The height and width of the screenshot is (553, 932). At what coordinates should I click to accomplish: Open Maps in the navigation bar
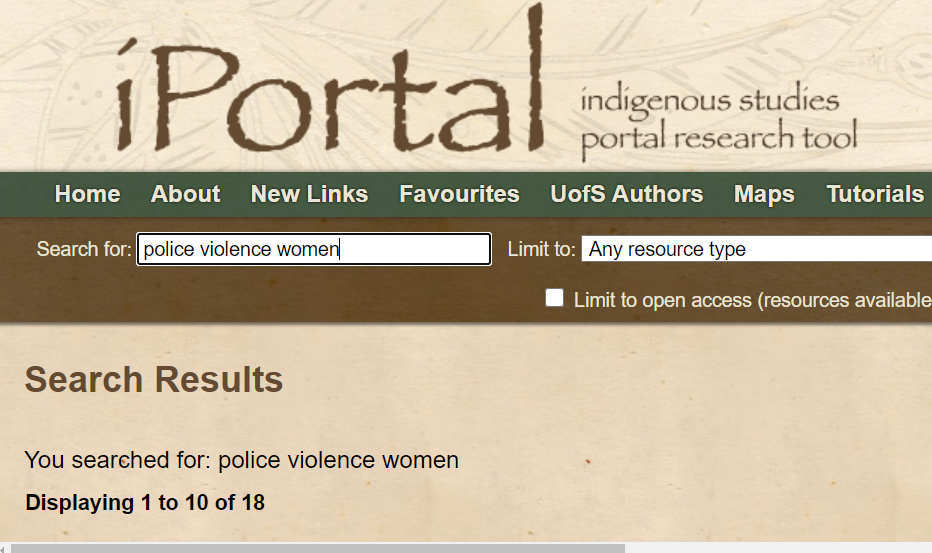pyautogui.click(x=764, y=194)
